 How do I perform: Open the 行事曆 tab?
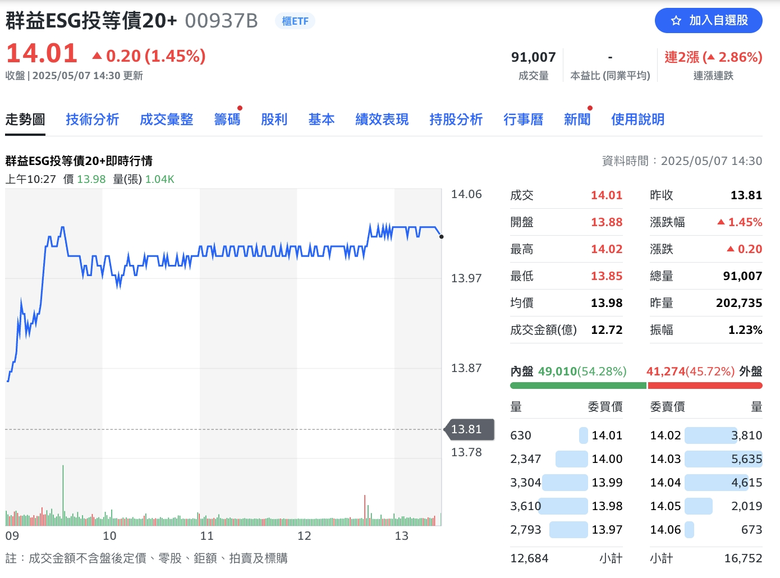(x=523, y=119)
